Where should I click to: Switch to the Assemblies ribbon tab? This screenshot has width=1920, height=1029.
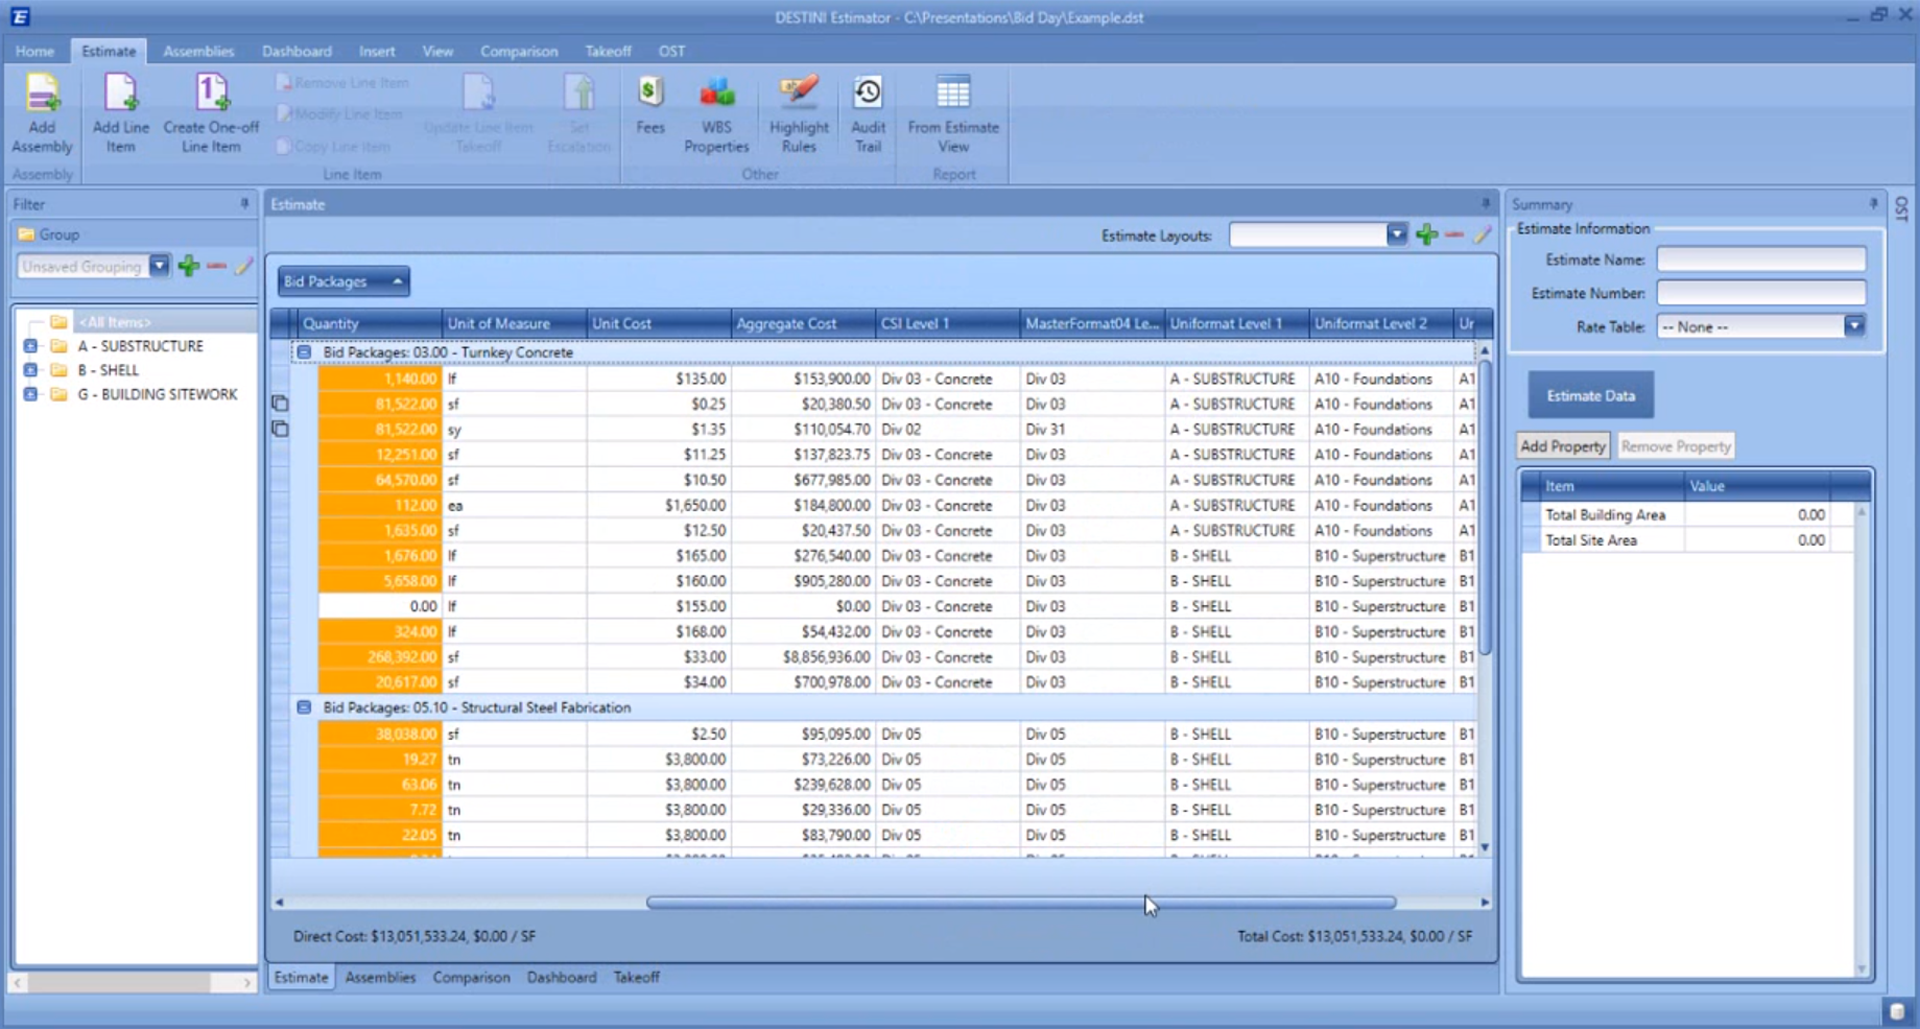pyautogui.click(x=198, y=51)
